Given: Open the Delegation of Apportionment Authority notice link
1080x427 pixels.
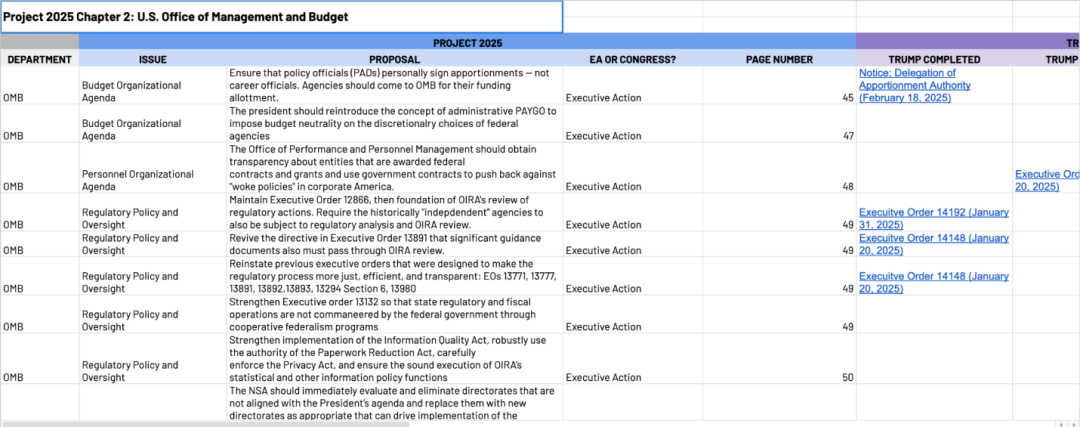Looking at the screenshot, I should pyautogui.click(x=915, y=85).
